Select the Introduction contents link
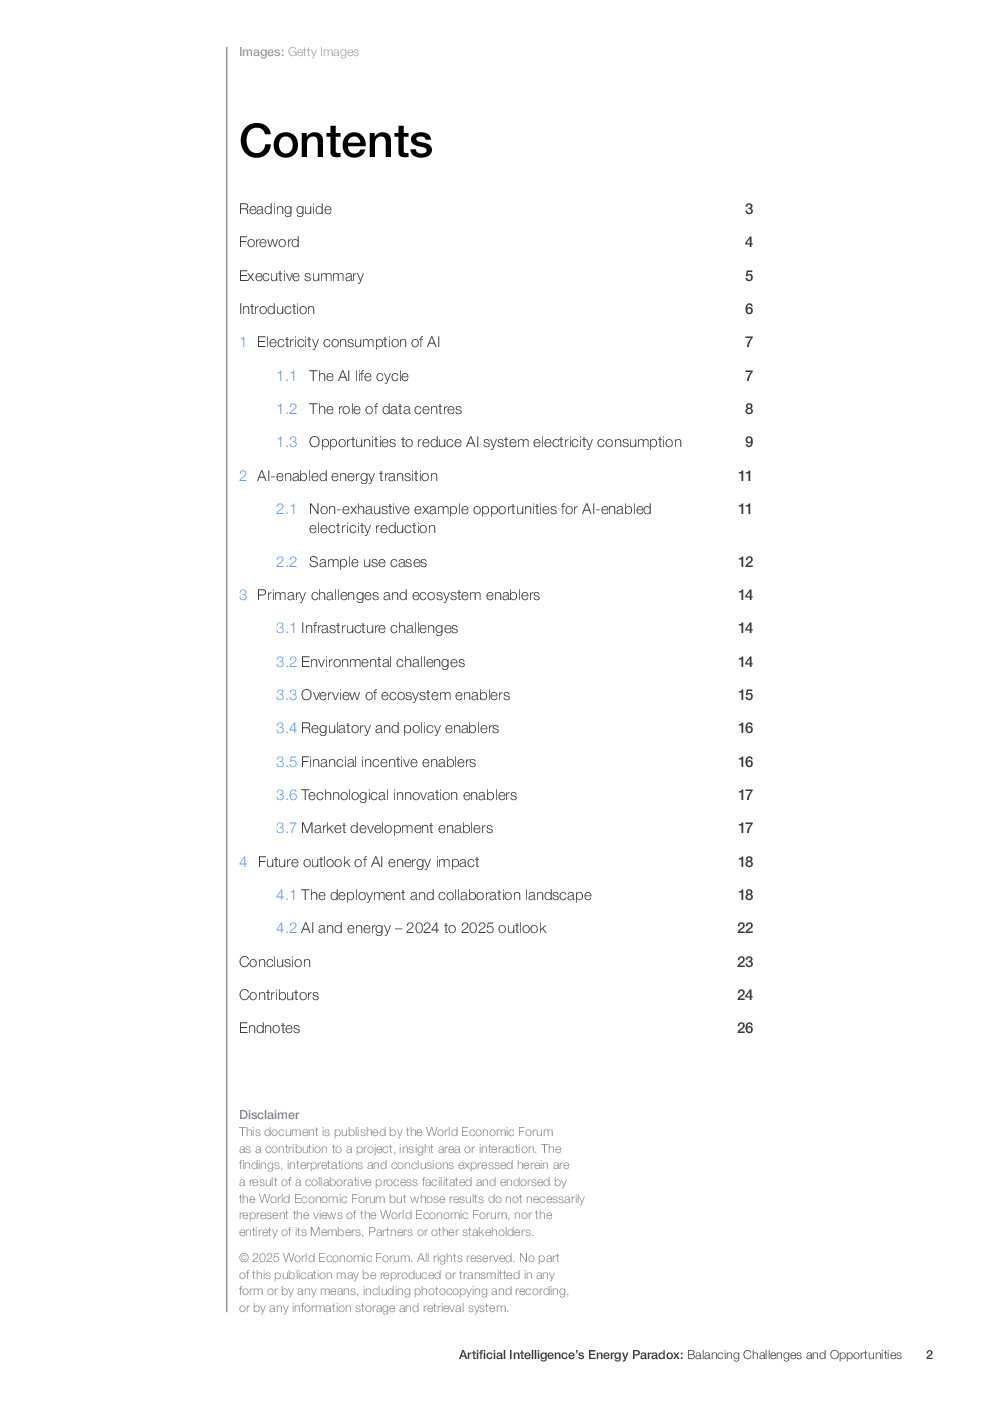This screenshot has width=992, height=1403. point(277,309)
